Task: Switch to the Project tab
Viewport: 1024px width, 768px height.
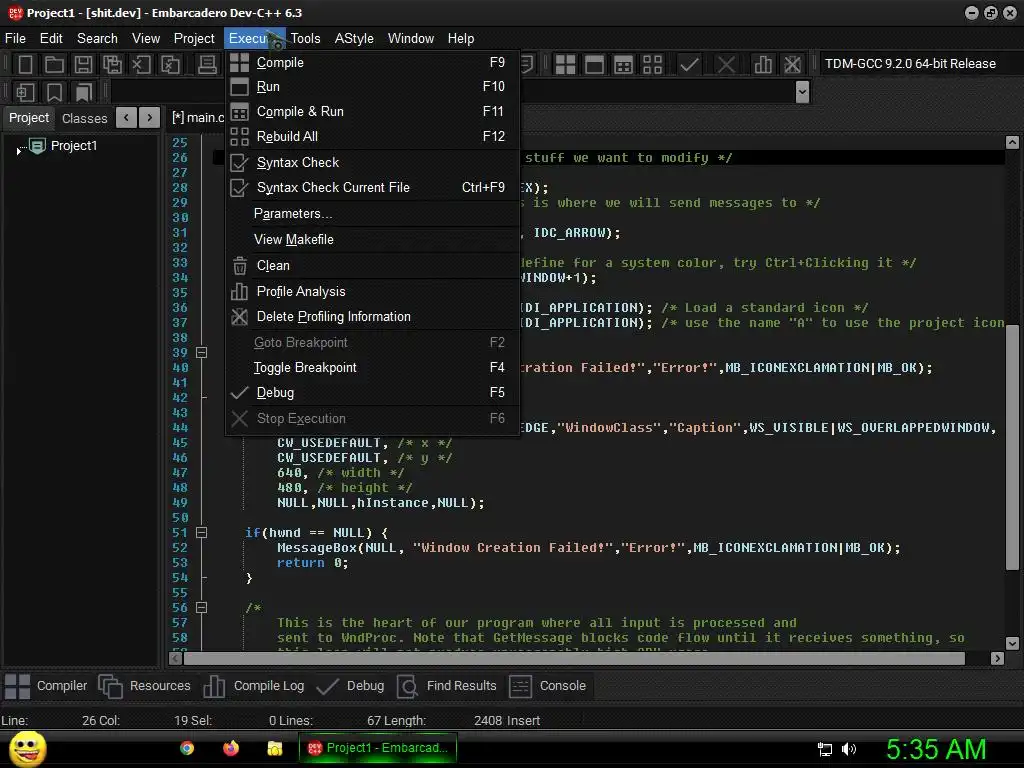Action: [29, 118]
